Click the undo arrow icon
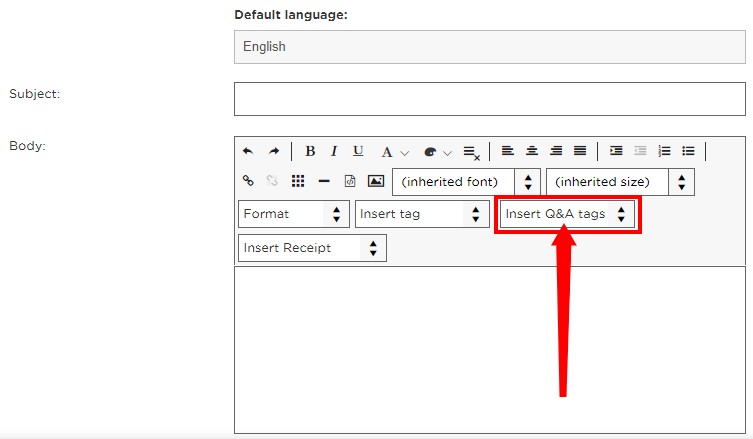Viewport: 753px width, 439px height. point(248,151)
